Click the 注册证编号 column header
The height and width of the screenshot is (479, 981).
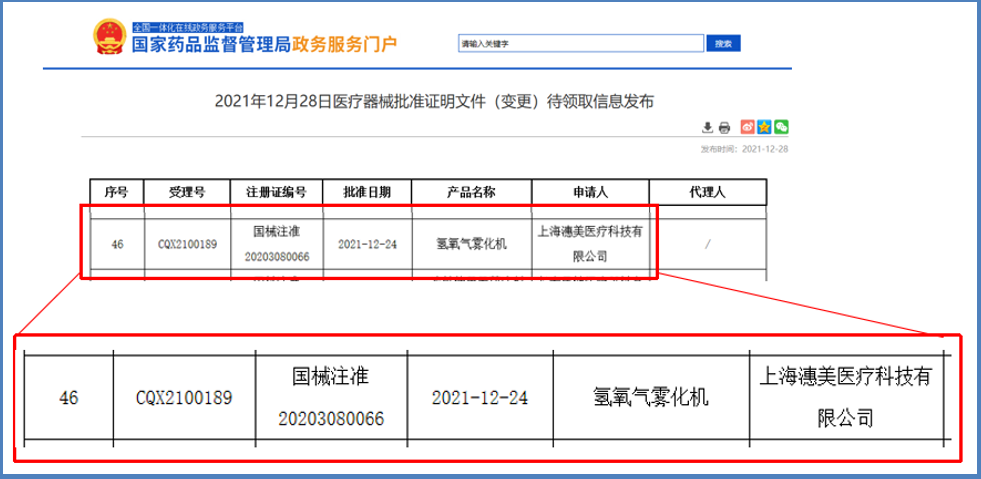[x=277, y=192]
